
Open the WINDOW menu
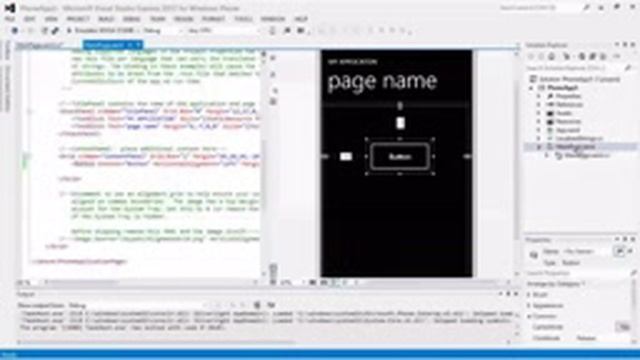tap(273, 19)
